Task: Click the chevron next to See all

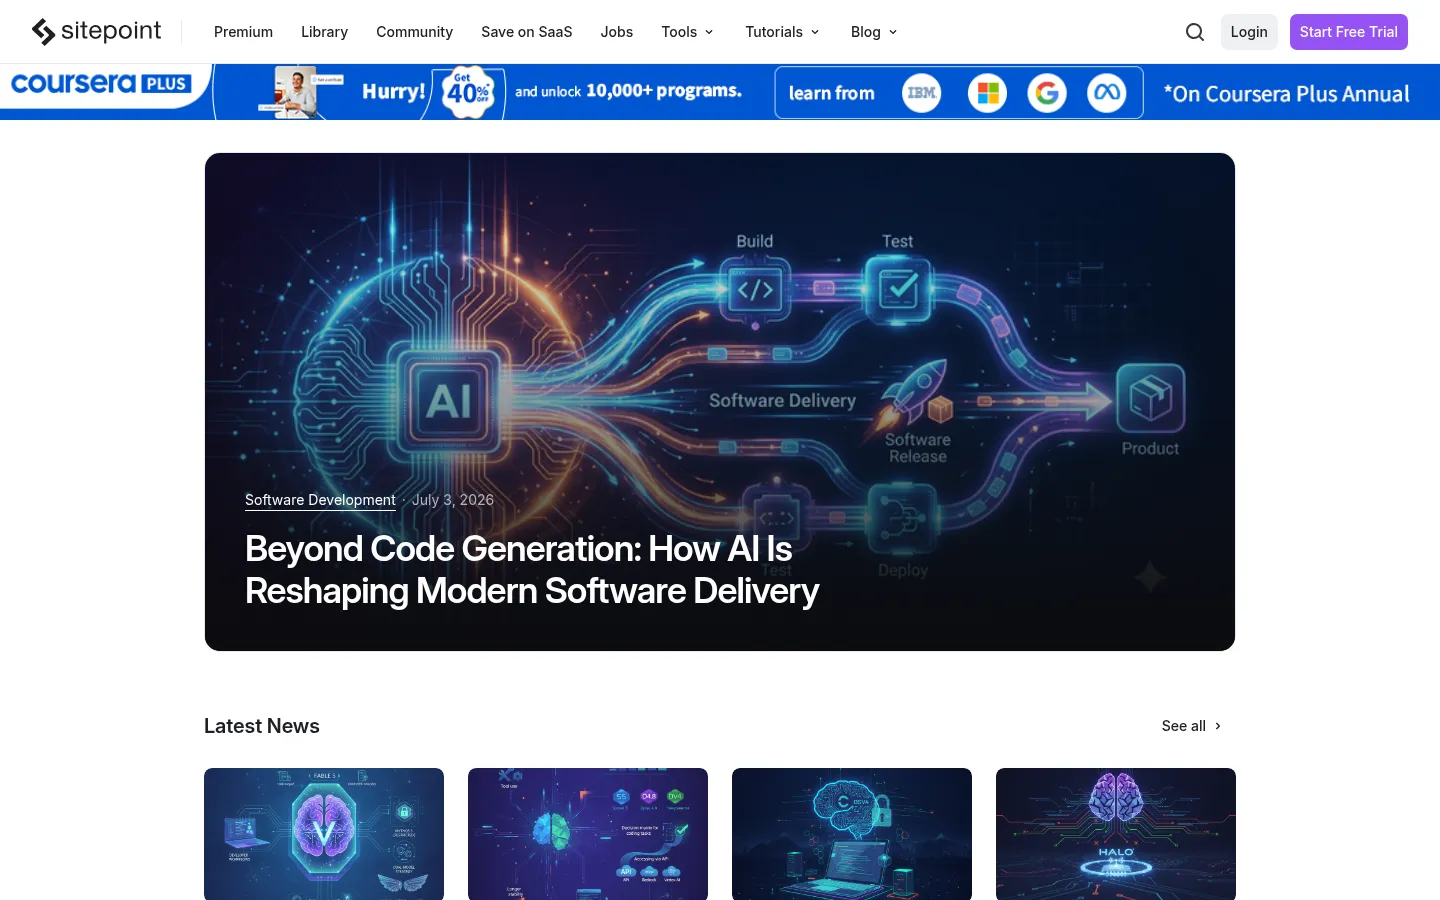Action: (1218, 726)
